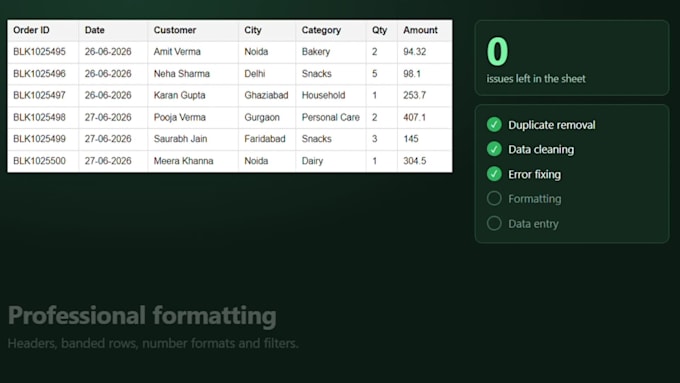
Task: Select order ID BLK1025496
Action: 39,74
